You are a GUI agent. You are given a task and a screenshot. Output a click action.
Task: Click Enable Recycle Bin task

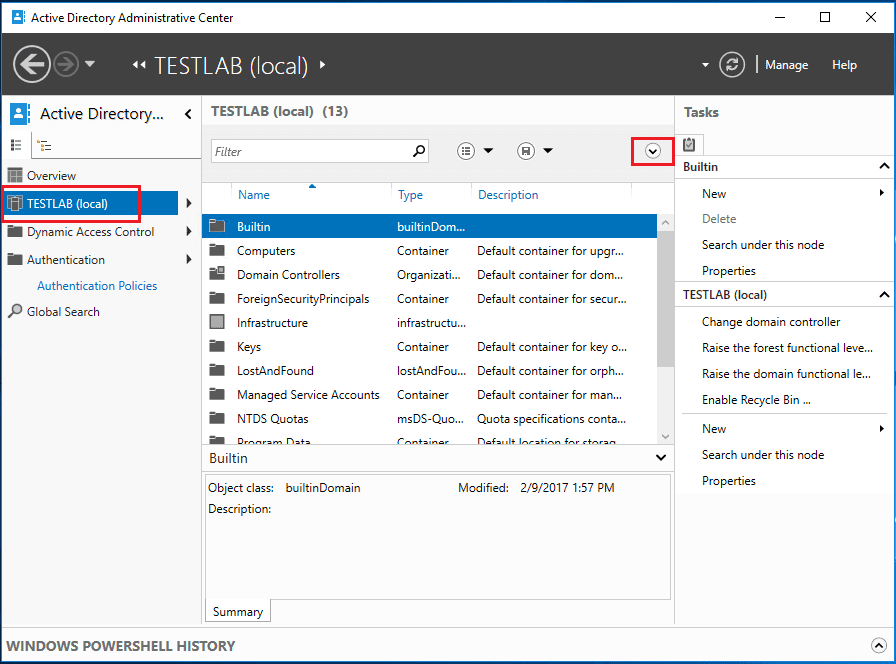[756, 400]
